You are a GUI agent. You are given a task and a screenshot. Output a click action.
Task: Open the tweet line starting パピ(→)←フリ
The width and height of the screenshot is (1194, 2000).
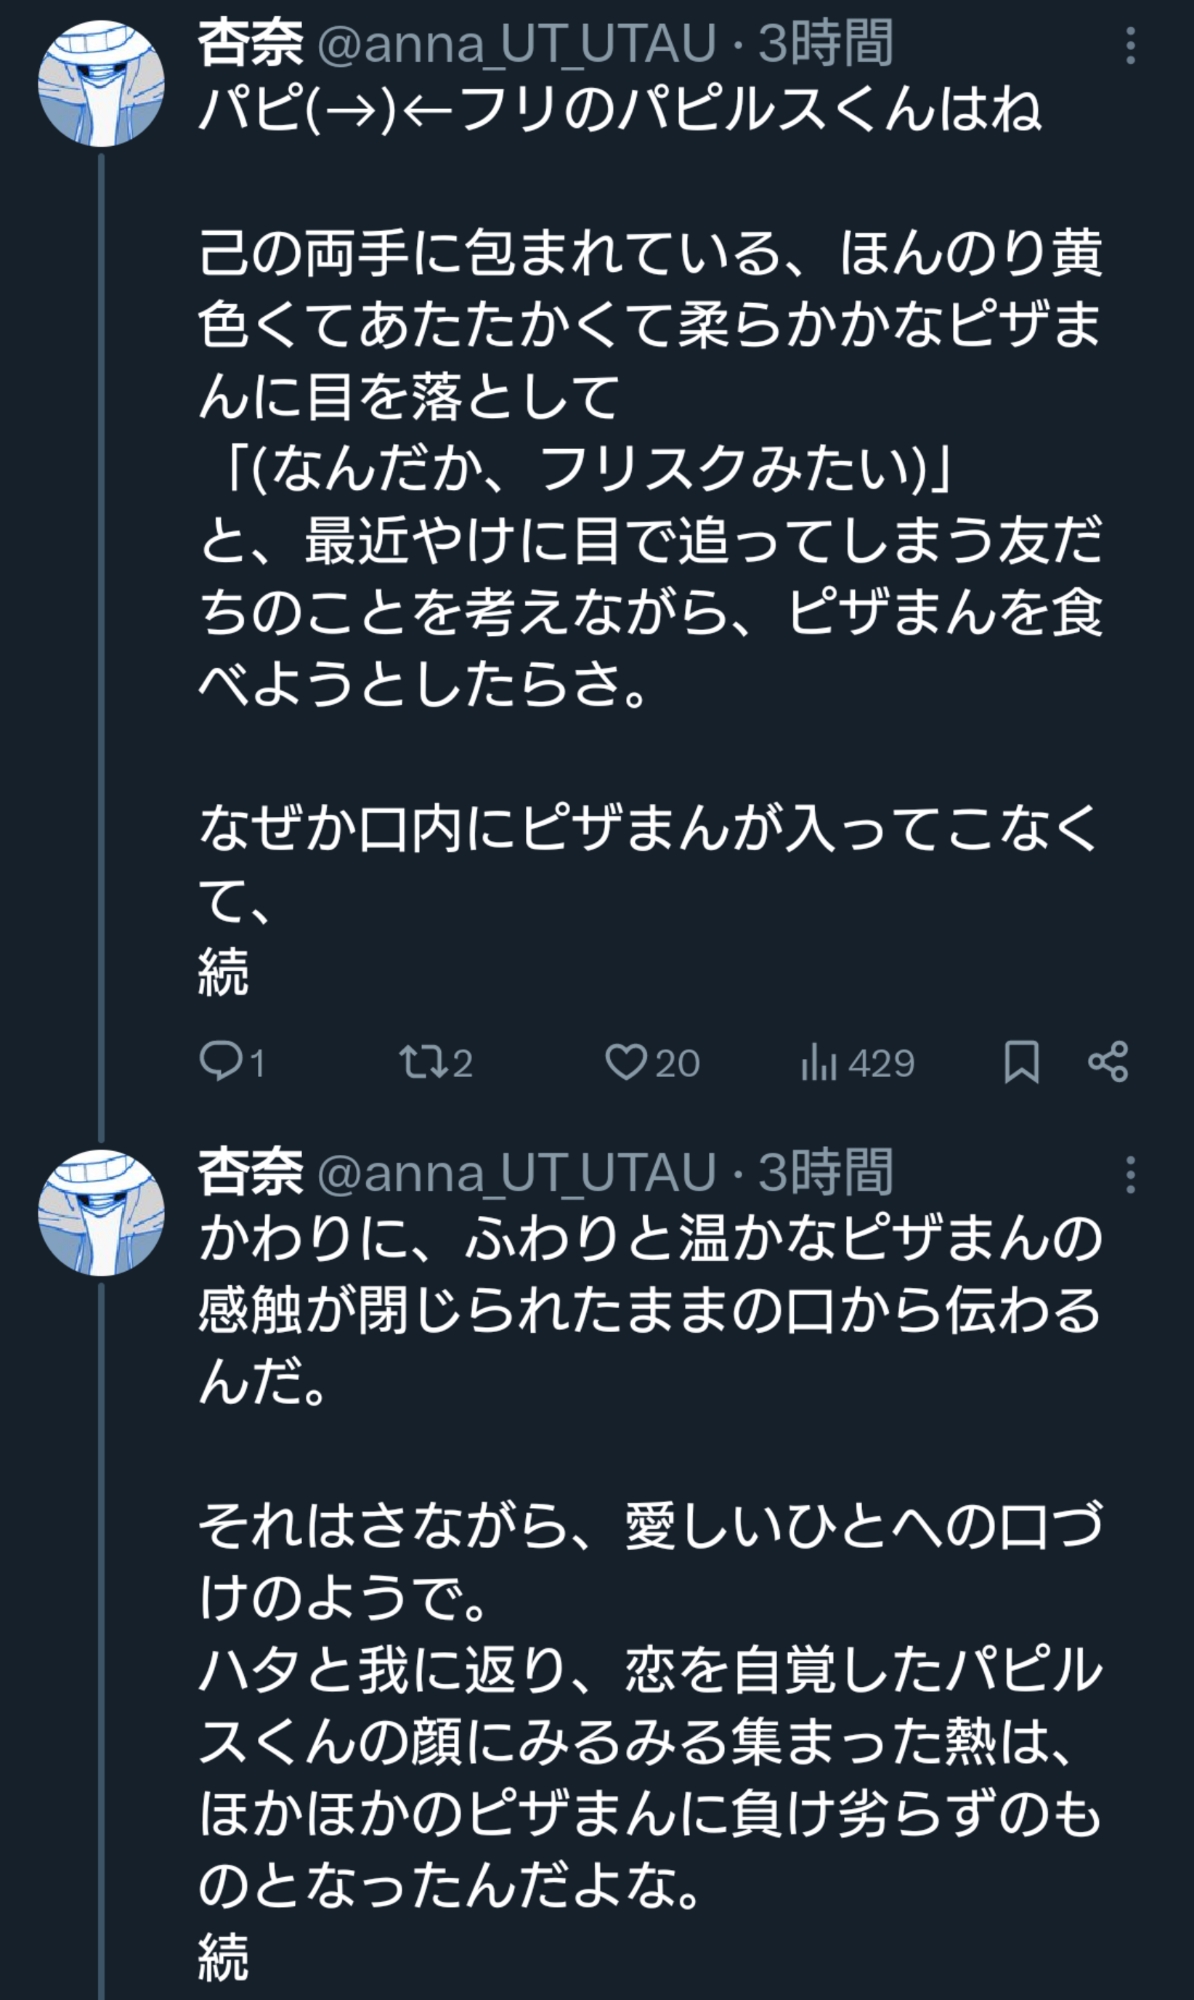[x=620, y=110]
